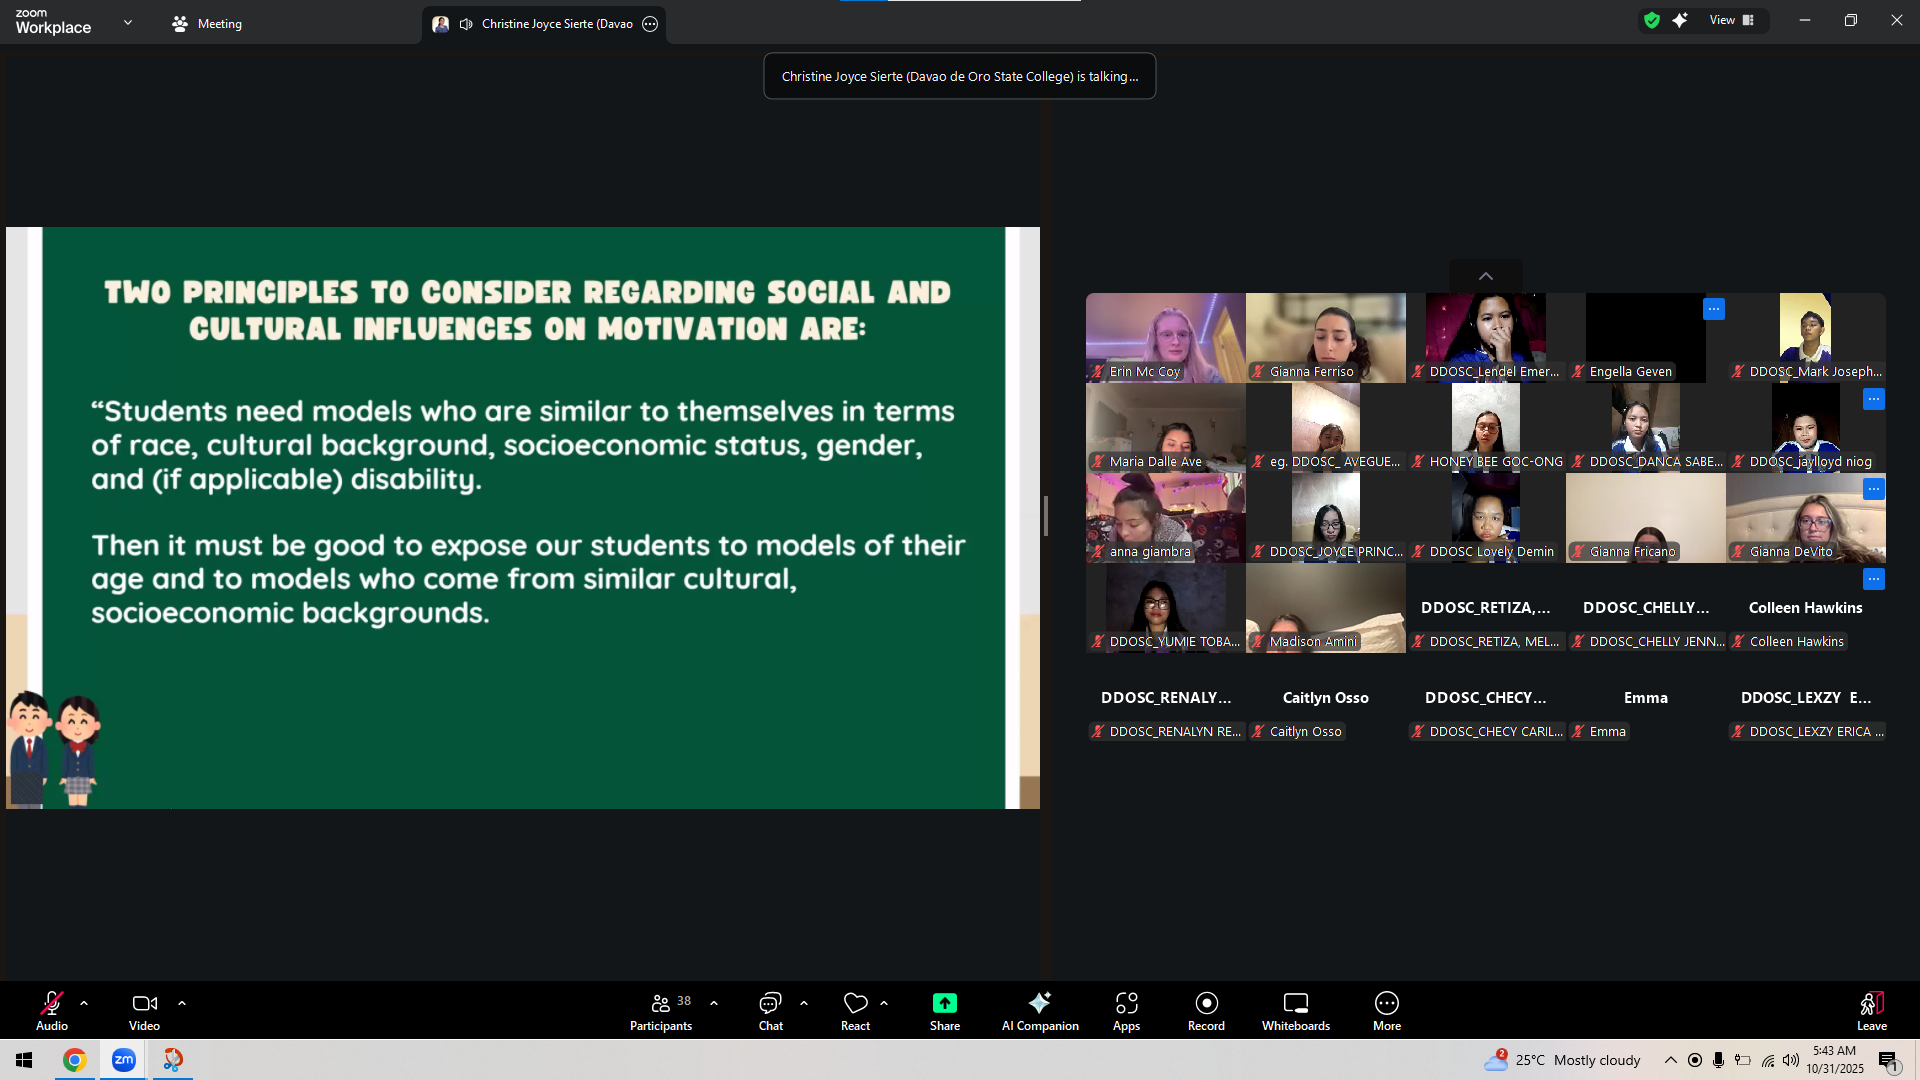The image size is (1920, 1080).
Task: Open the Chat window
Action: pos(770,1010)
